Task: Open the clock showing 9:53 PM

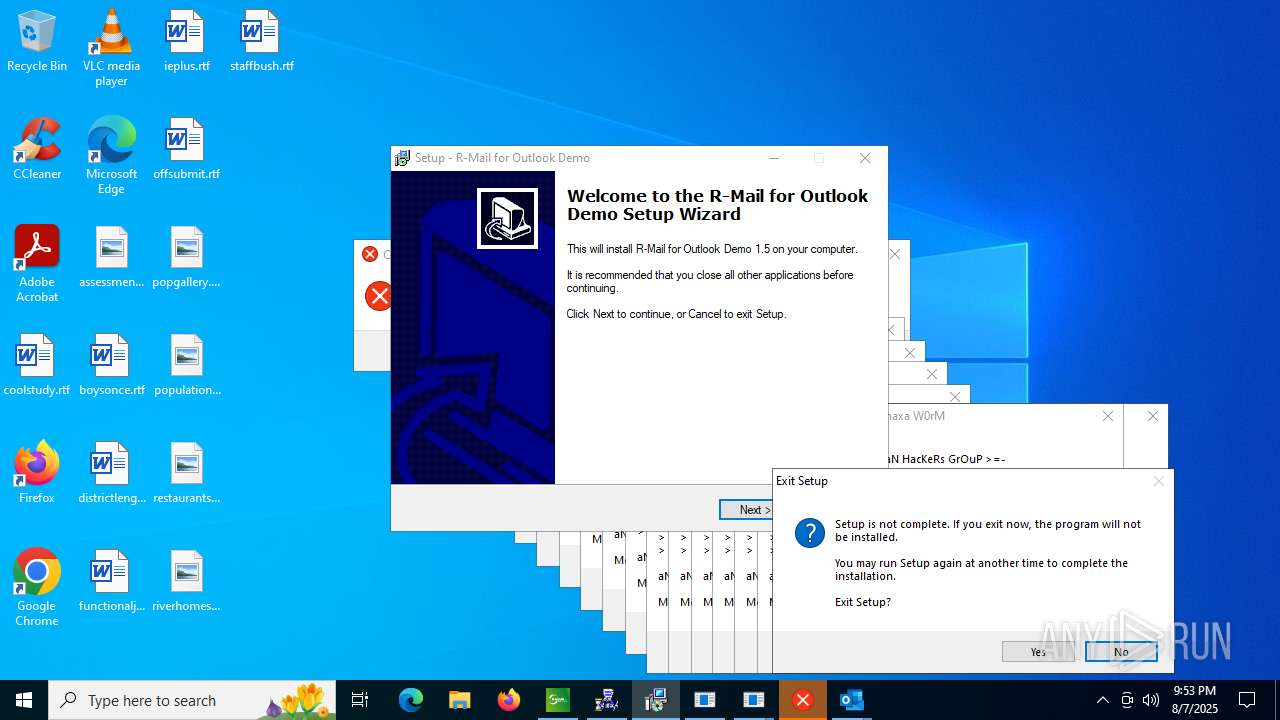Action: pyautogui.click(x=1194, y=700)
